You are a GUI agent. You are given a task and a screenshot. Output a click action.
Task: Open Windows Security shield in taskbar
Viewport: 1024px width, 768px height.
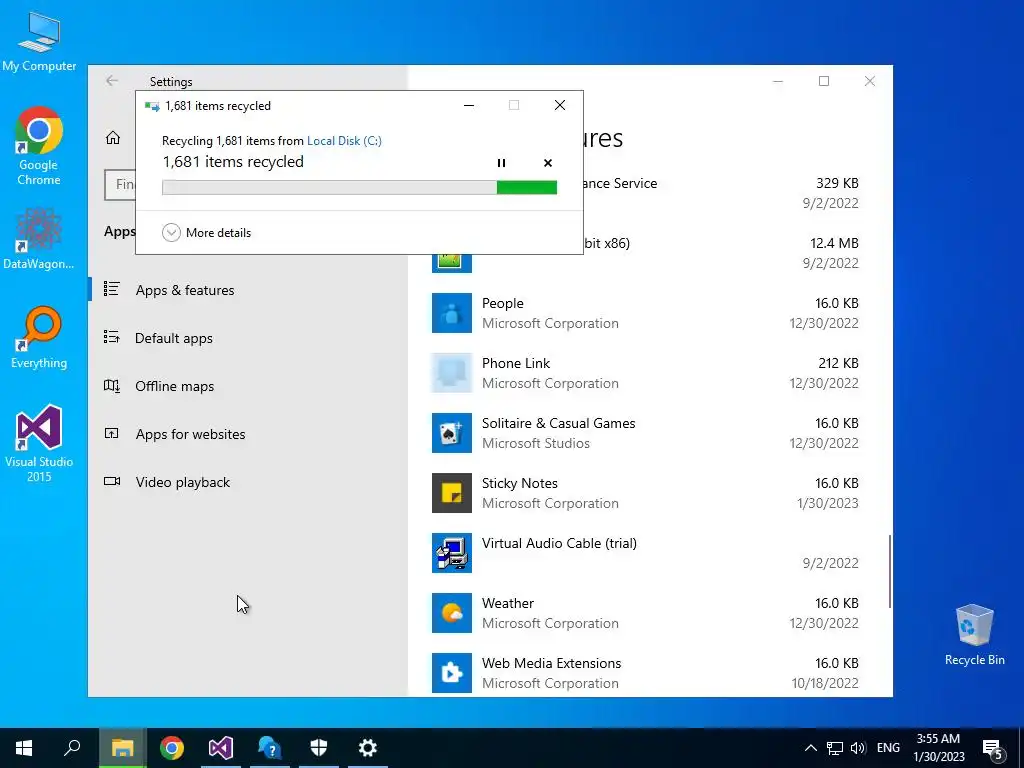pos(319,748)
